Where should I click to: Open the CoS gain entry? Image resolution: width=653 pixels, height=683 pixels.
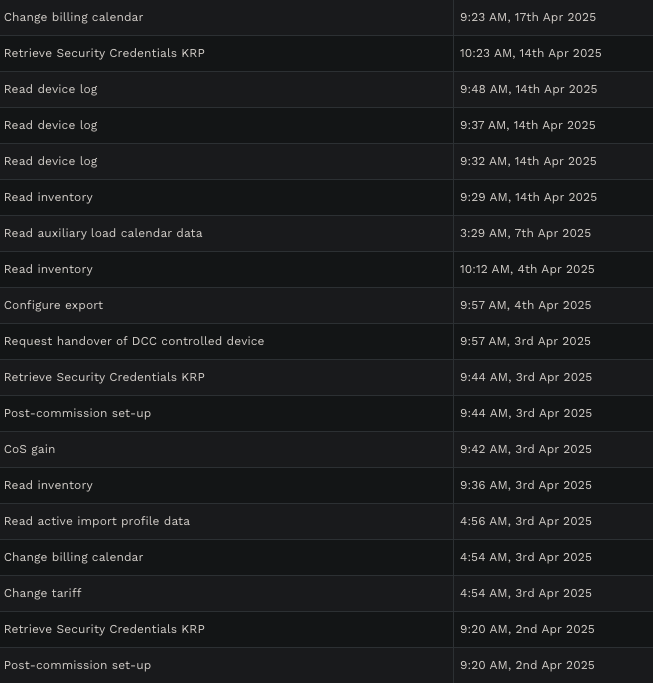pyautogui.click(x=326, y=450)
